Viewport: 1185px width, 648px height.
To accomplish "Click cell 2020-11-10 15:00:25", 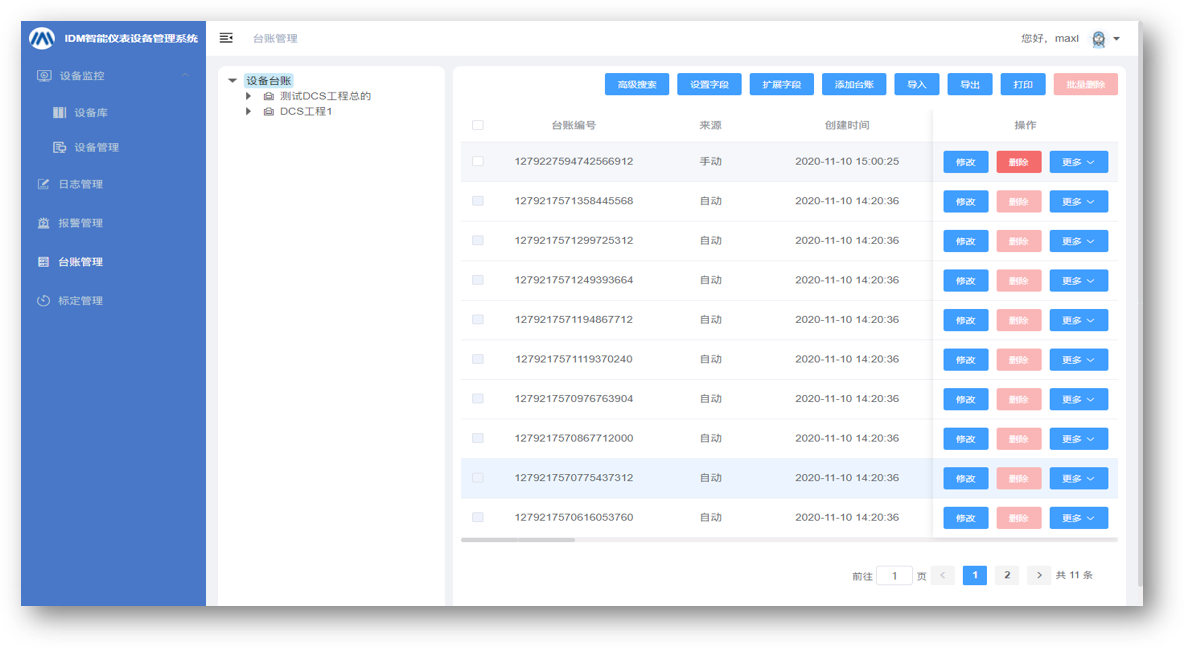I will 847,161.
